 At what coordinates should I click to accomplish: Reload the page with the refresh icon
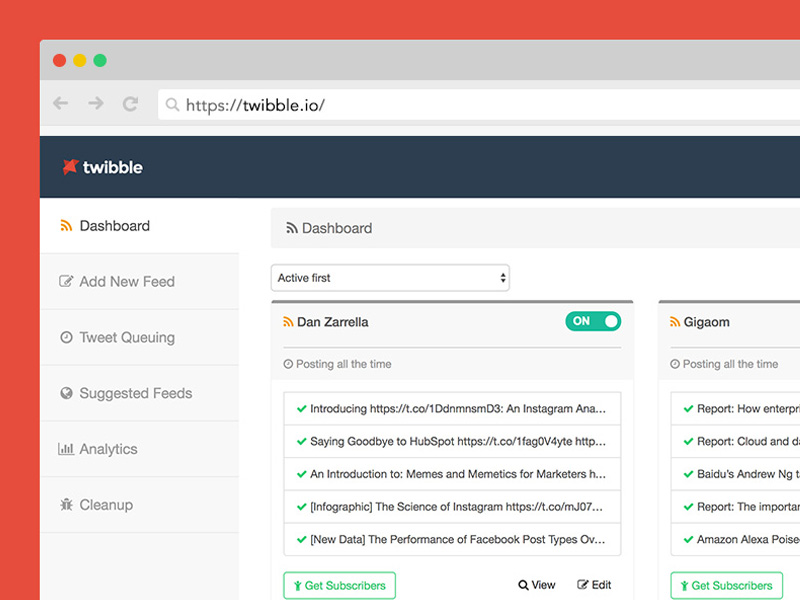pos(130,103)
